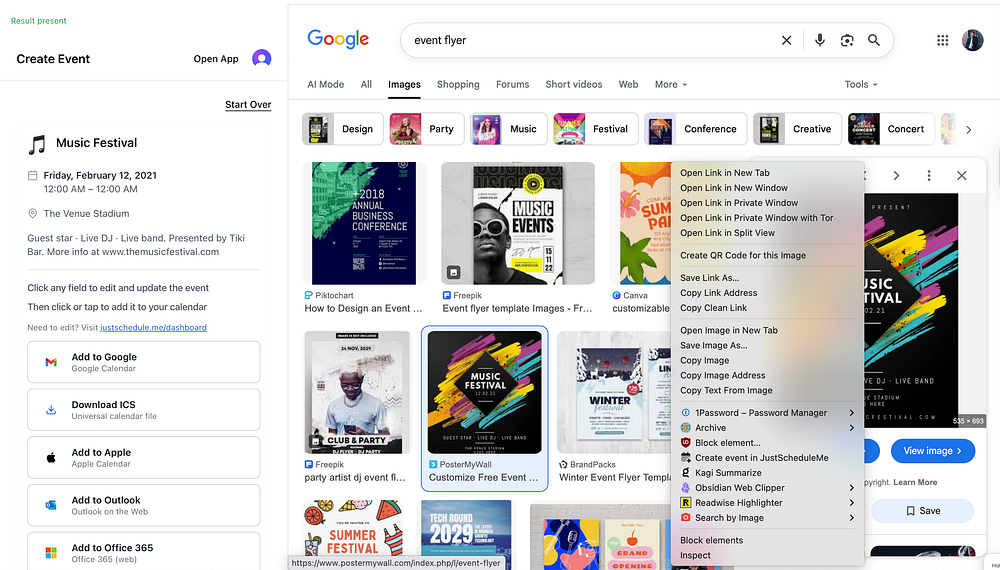Viewport: 1000px width, 570px height.
Task: Choose Create event in JustScheduleMe
Action: point(767,458)
